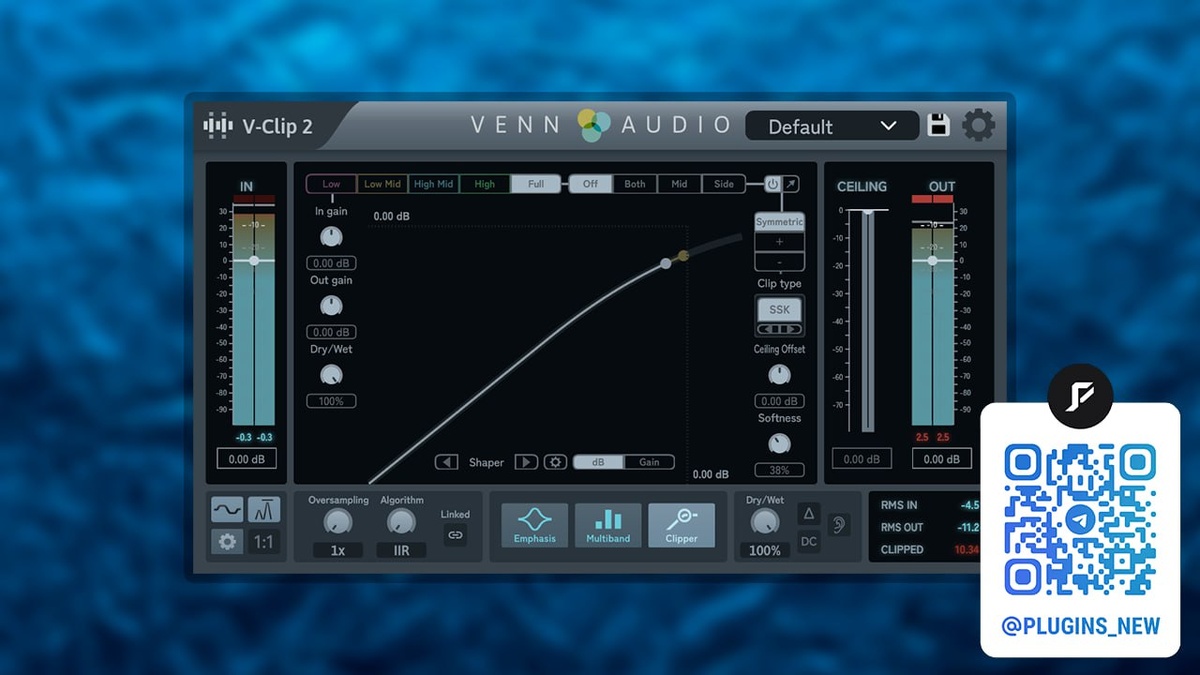This screenshot has height=675, width=1200.
Task: Choose Symmetric clipping mode
Action: 779,222
